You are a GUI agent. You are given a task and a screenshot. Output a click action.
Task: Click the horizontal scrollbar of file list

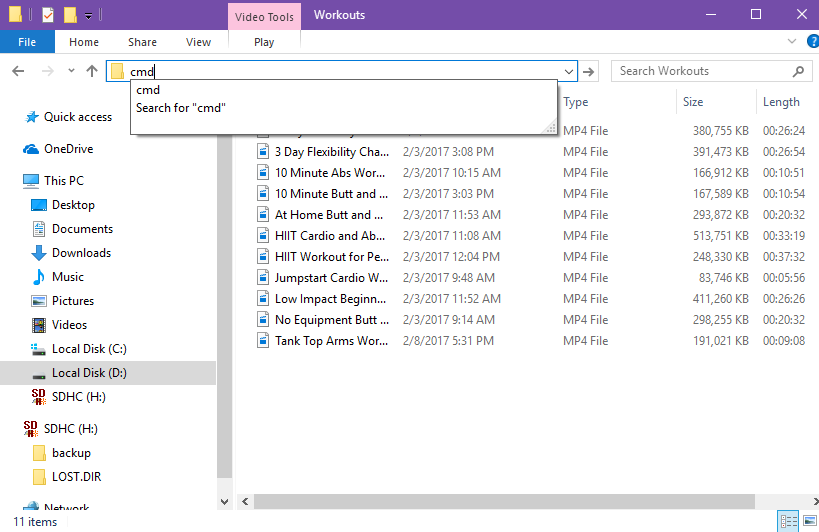[x=504, y=502]
